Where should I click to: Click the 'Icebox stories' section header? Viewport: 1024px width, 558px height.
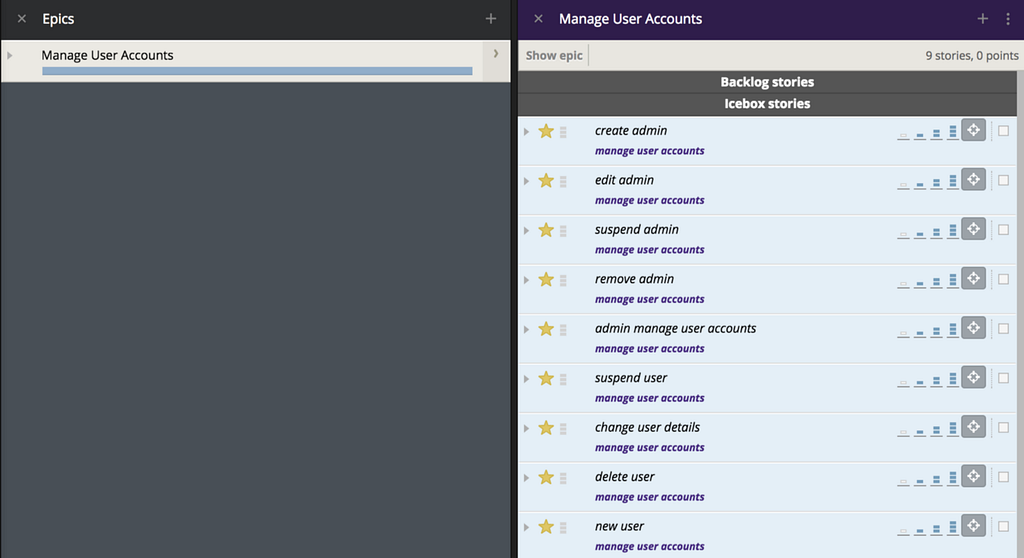tap(767, 104)
